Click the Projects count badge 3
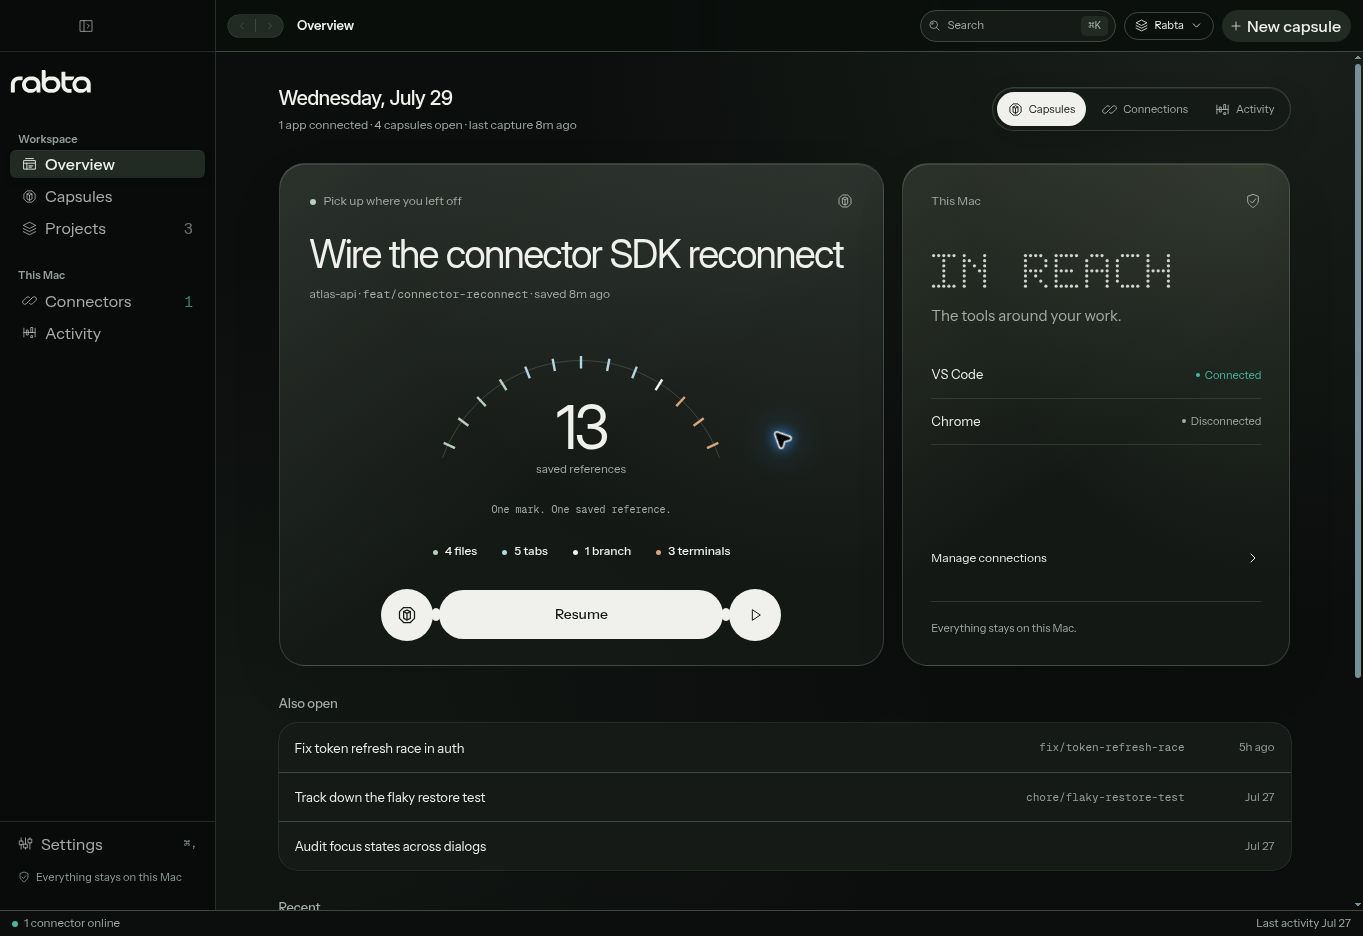Viewport: 1363px width, 936px height. click(x=188, y=229)
